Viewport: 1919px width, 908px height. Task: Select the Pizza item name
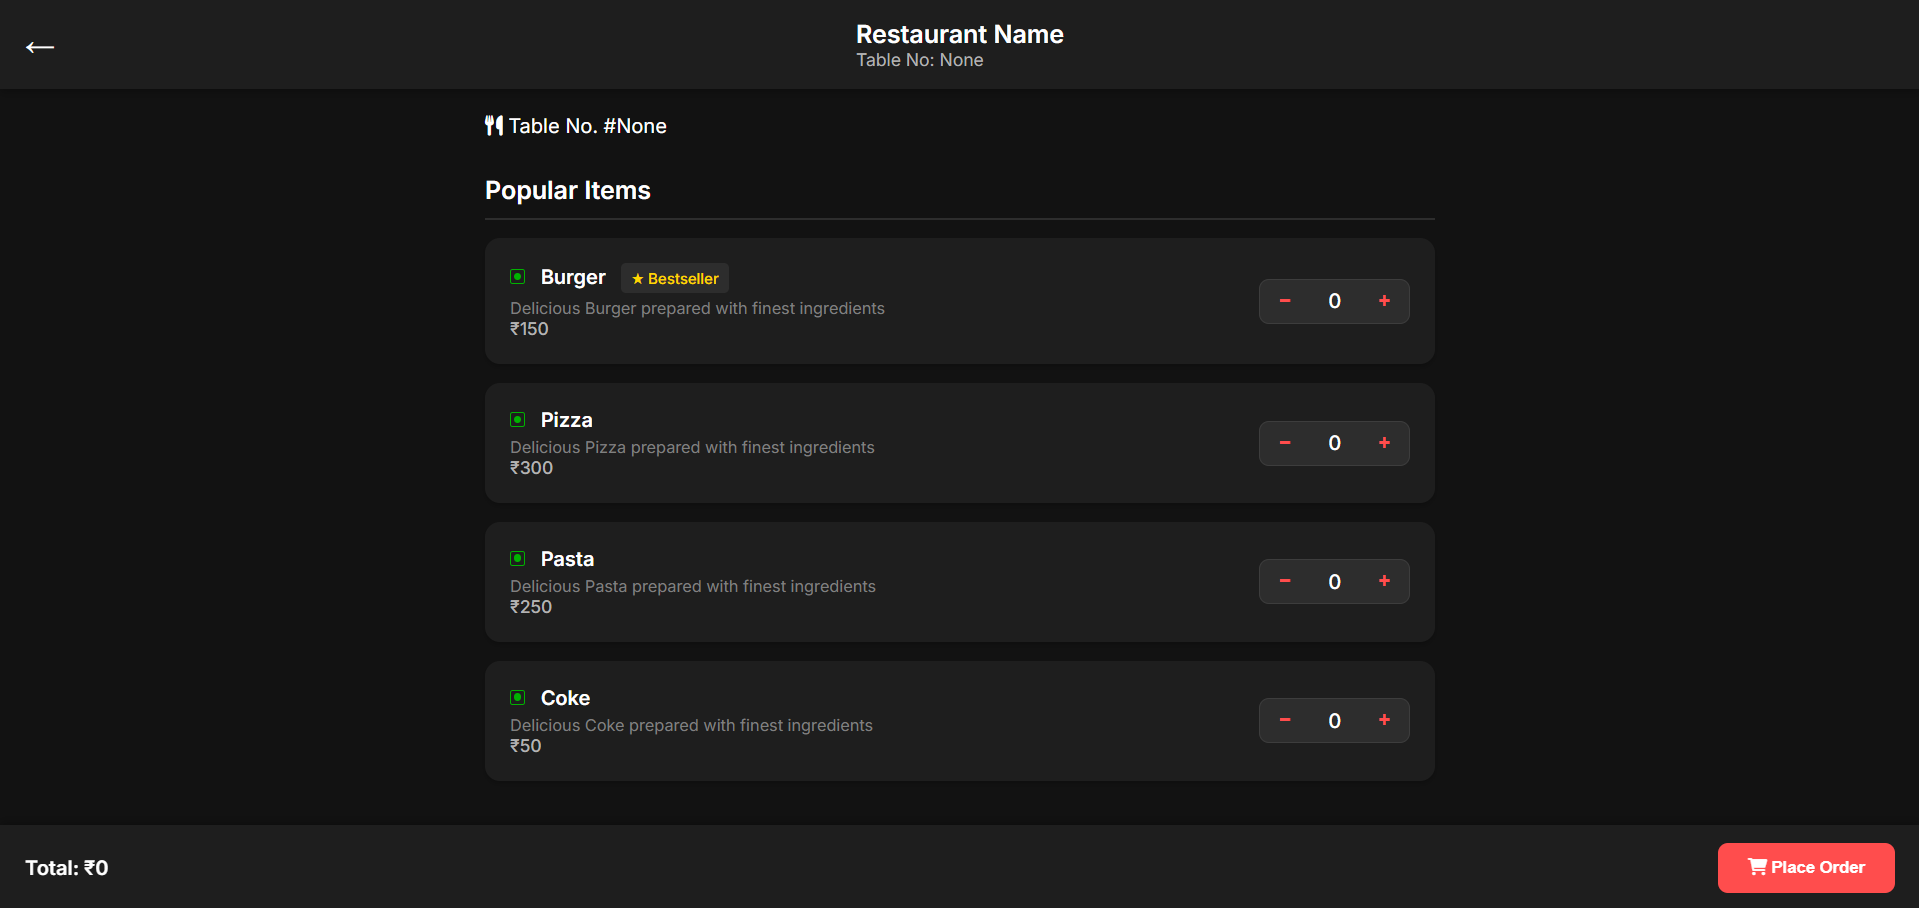(566, 420)
